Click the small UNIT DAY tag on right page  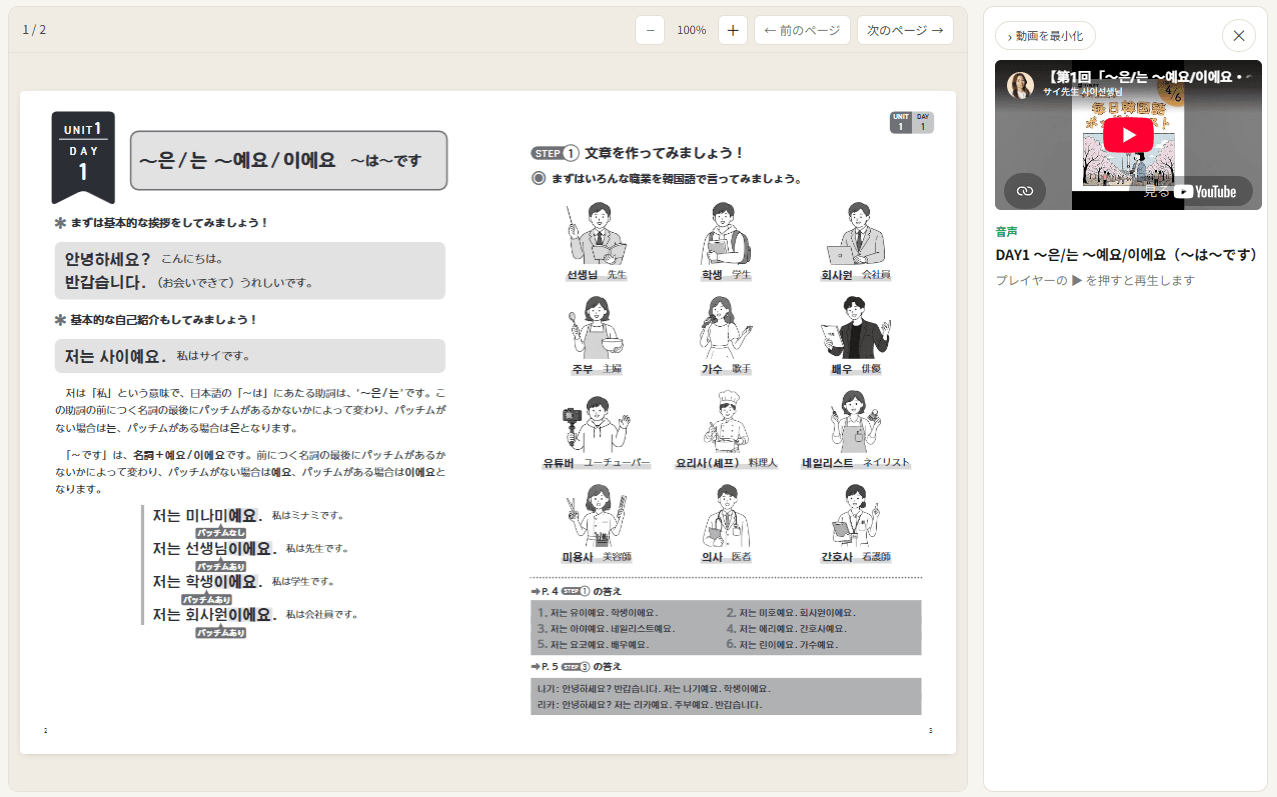912,122
